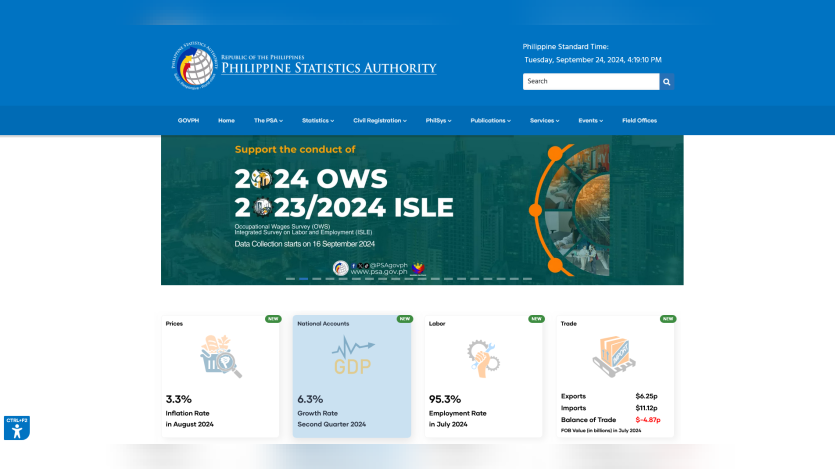Click the Imports label
The image size is (835, 469).
pos(574,408)
